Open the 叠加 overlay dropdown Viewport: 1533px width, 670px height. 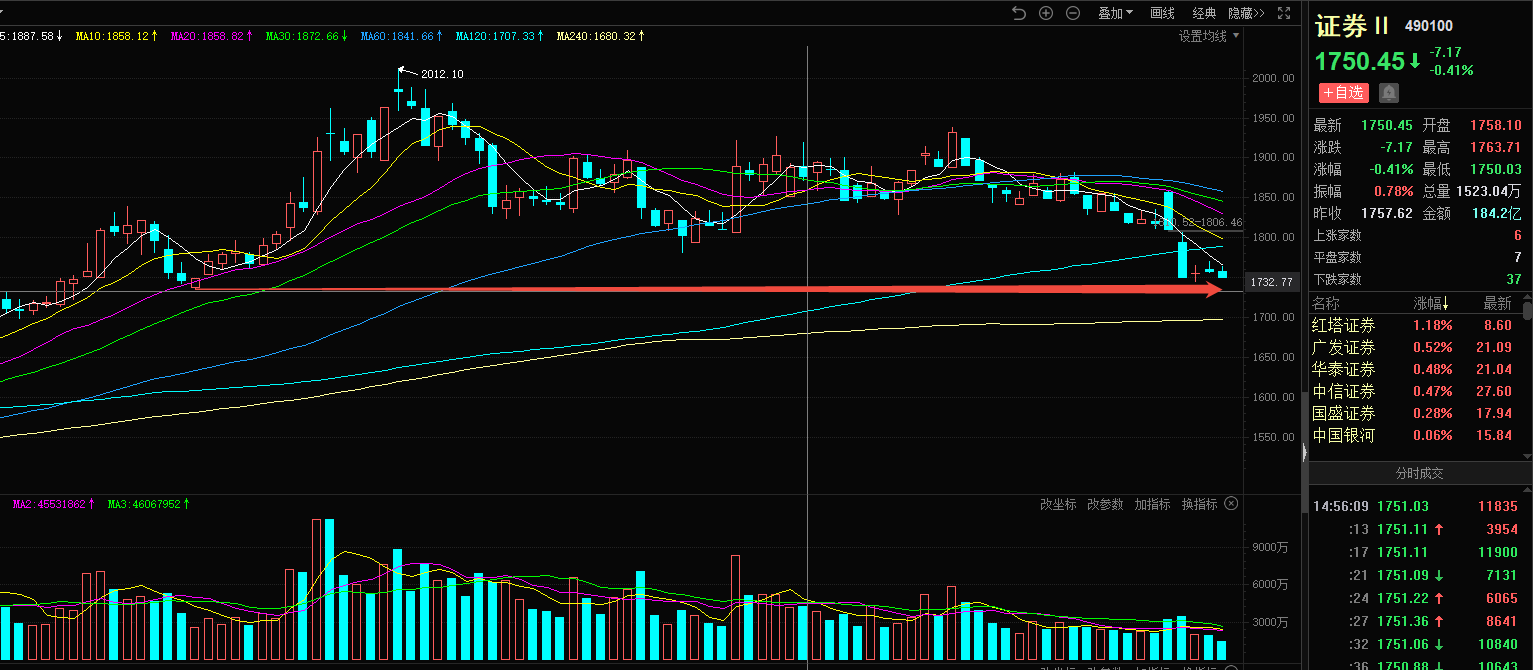click(x=1115, y=13)
